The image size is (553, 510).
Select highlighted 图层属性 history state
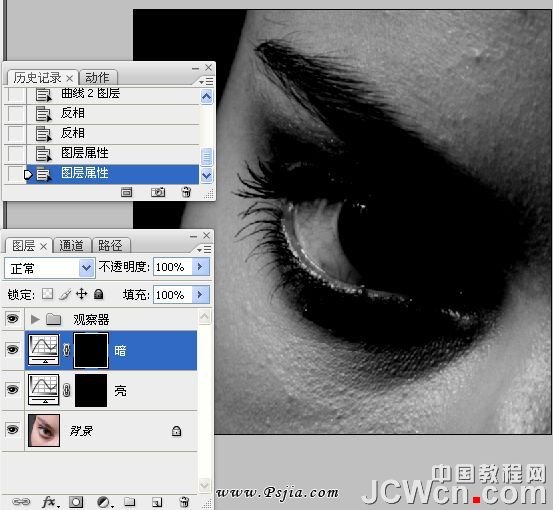click(x=113, y=174)
